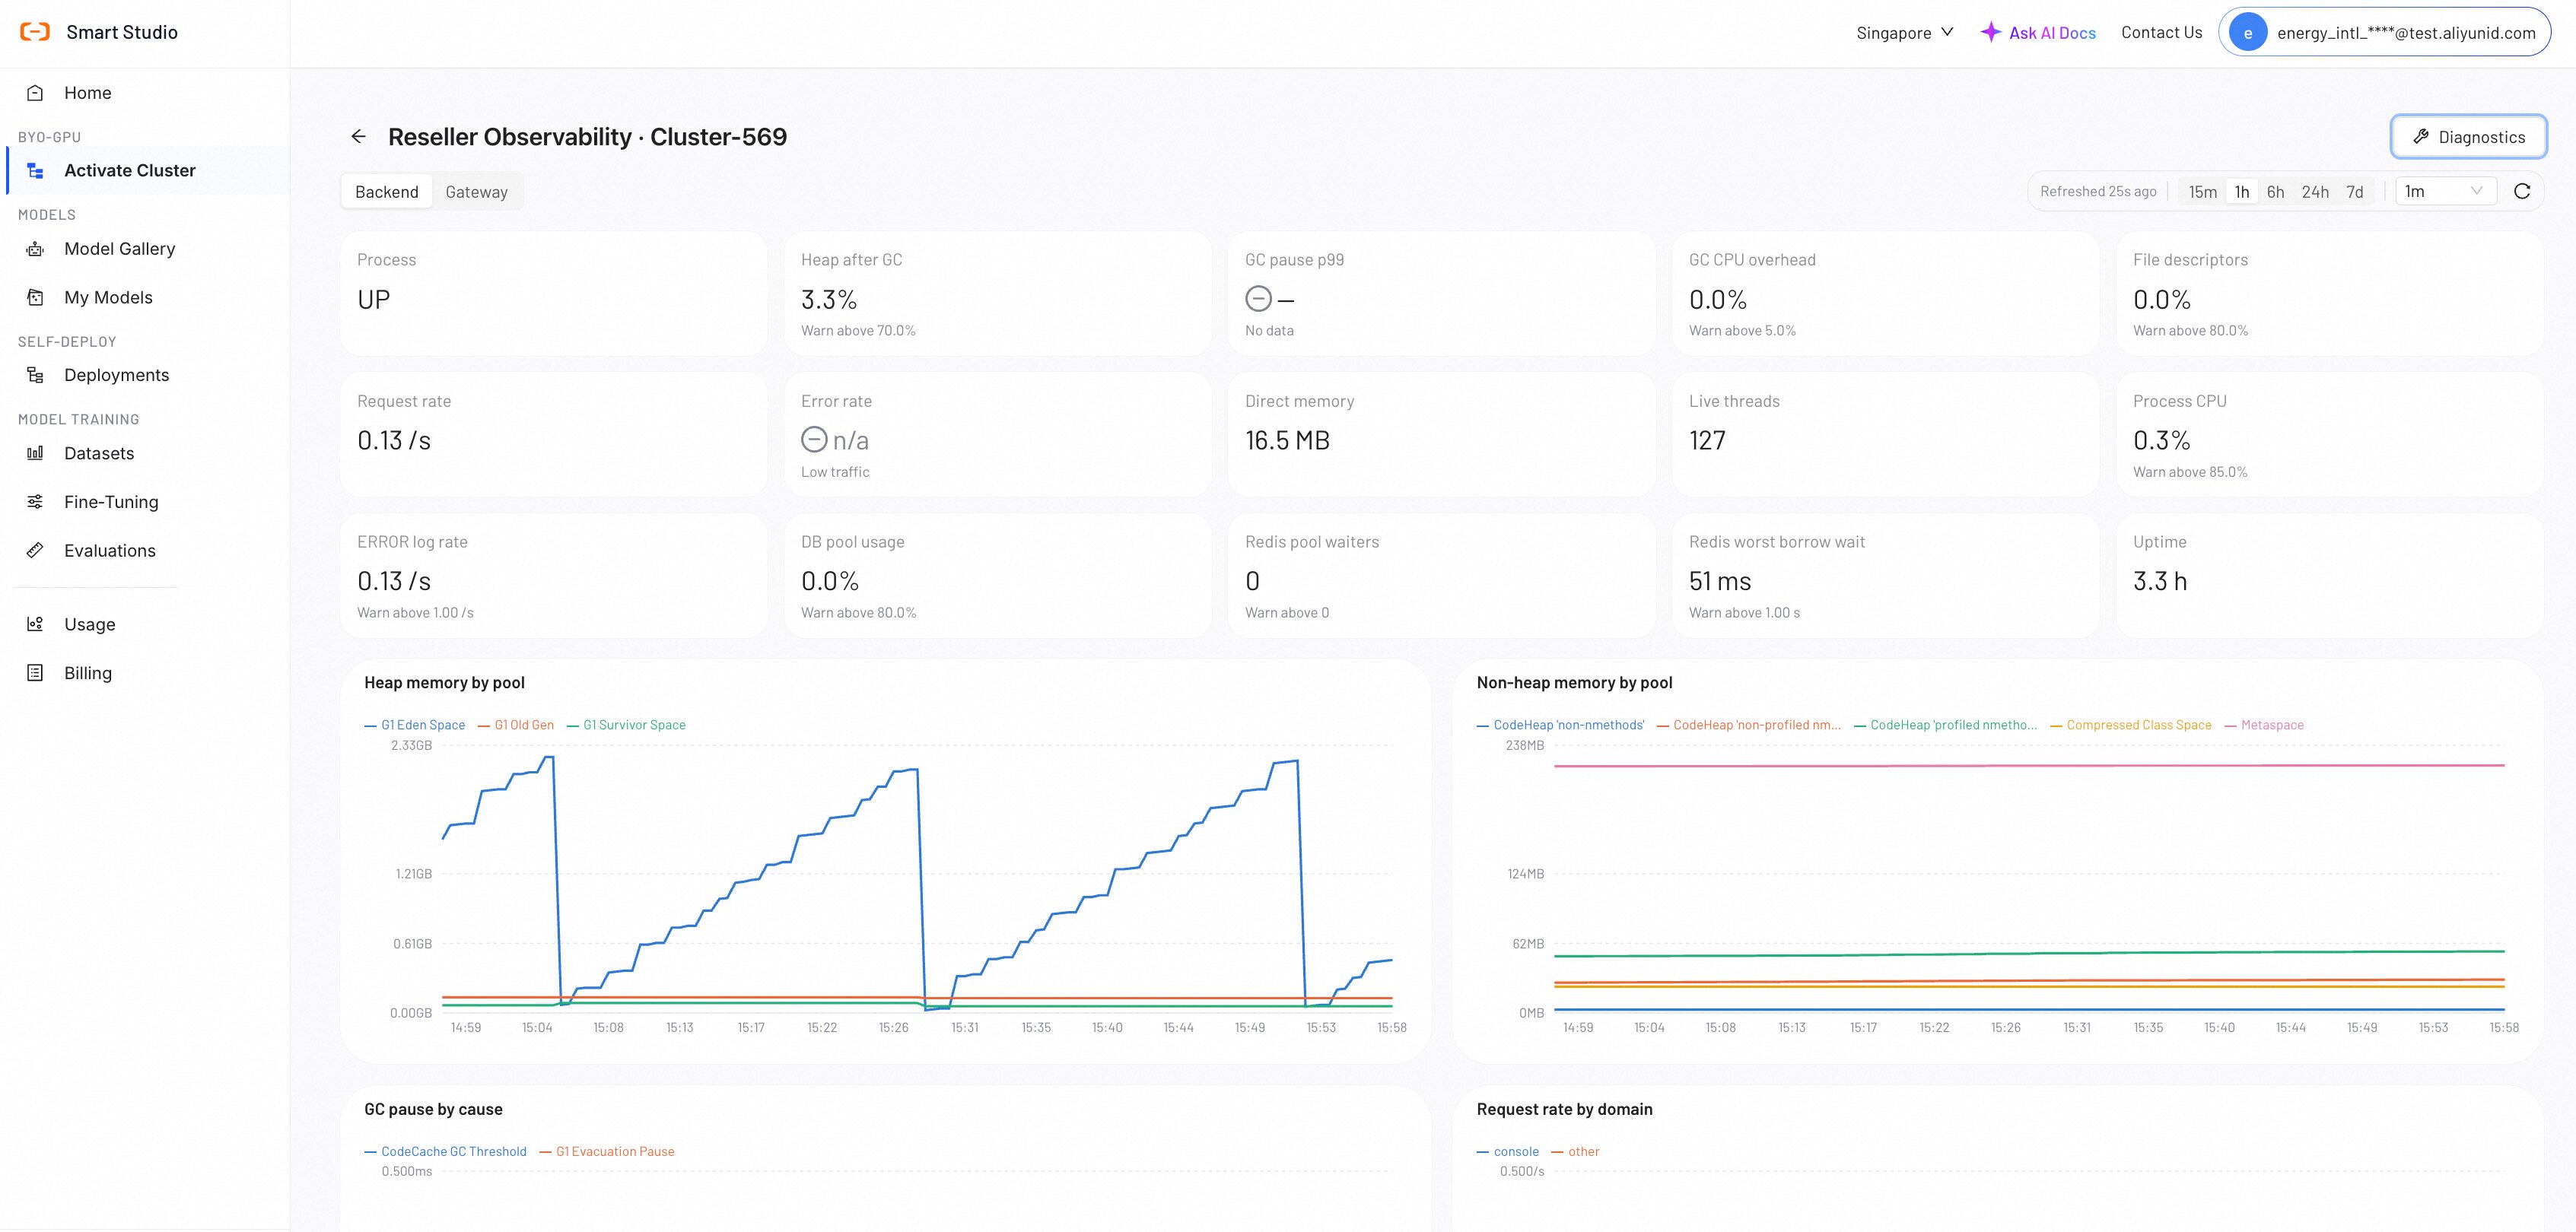Select the 7d time range
The height and width of the screenshot is (1232, 2576).
(2355, 192)
